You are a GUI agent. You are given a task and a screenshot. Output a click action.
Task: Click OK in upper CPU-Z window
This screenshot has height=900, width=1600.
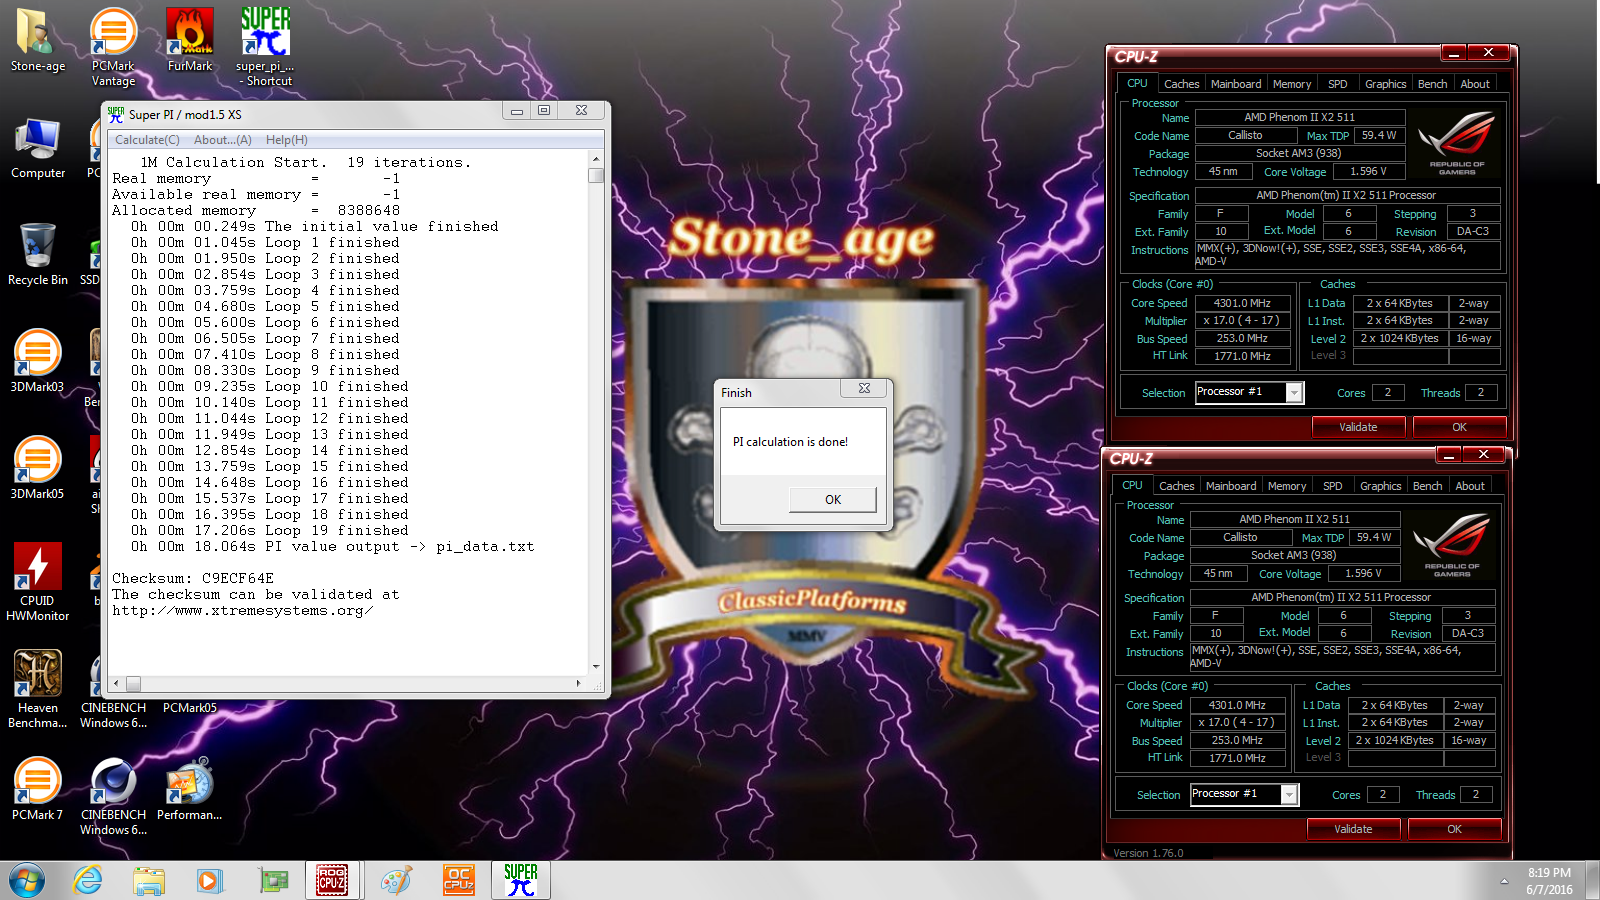tap(1459, 427)
